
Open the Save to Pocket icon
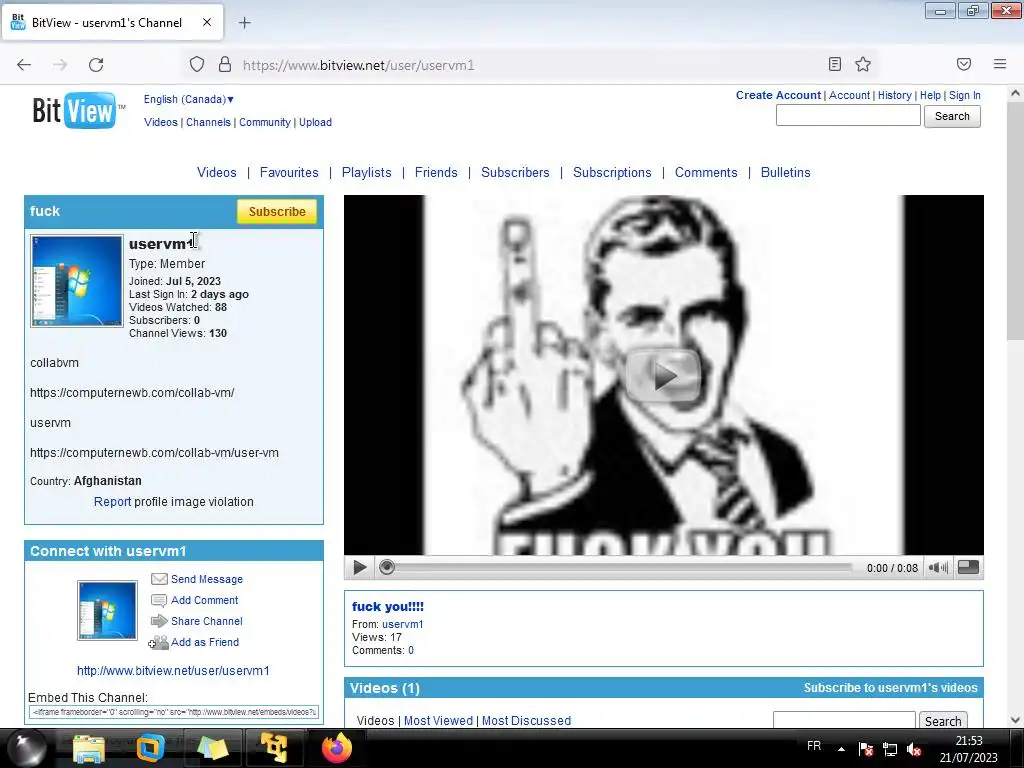coord(964,64)
